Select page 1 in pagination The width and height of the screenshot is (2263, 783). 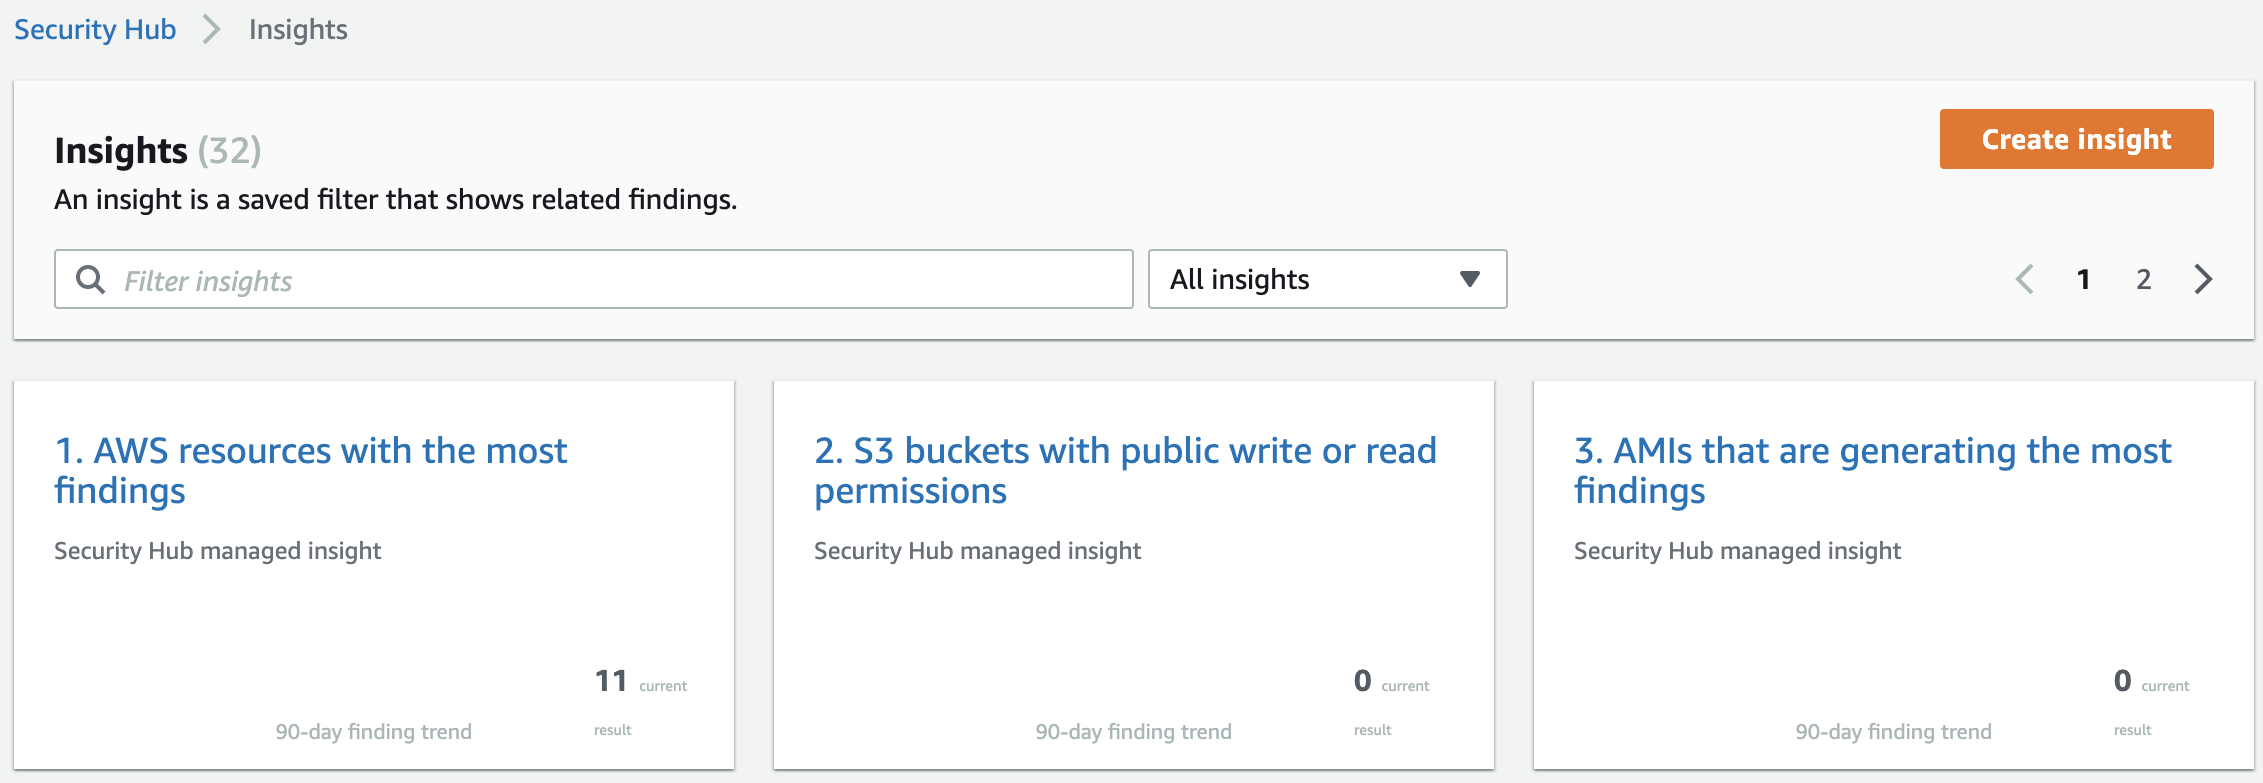(2083, 279)
